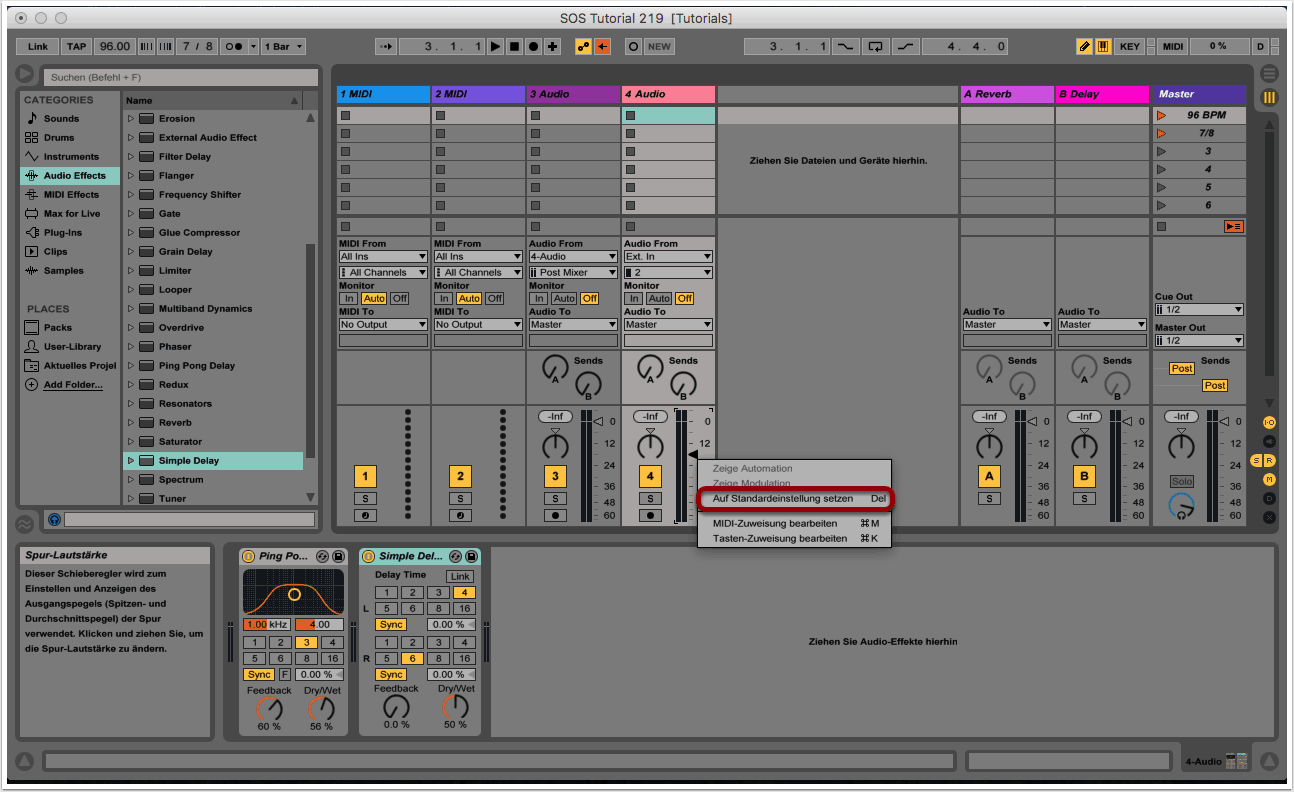This screenshot has height=792, width=1294.
Task: Click the Ping Pong device activator icon
Action: (249, 556)
